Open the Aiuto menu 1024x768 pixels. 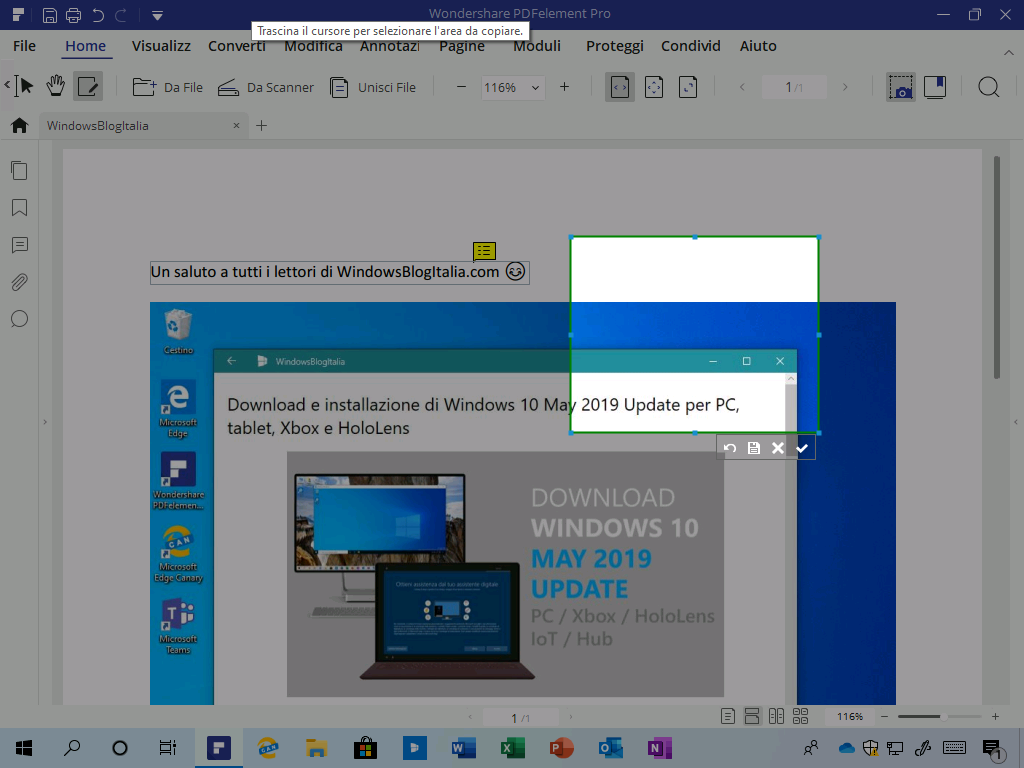758,46
